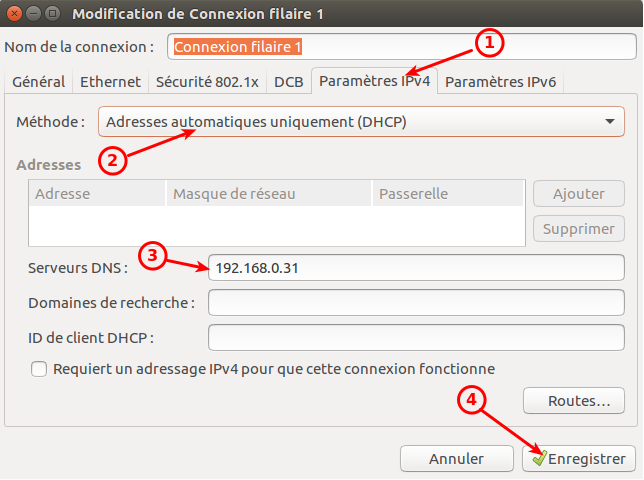Open the Ethernet tab

[x=110, y=82]
